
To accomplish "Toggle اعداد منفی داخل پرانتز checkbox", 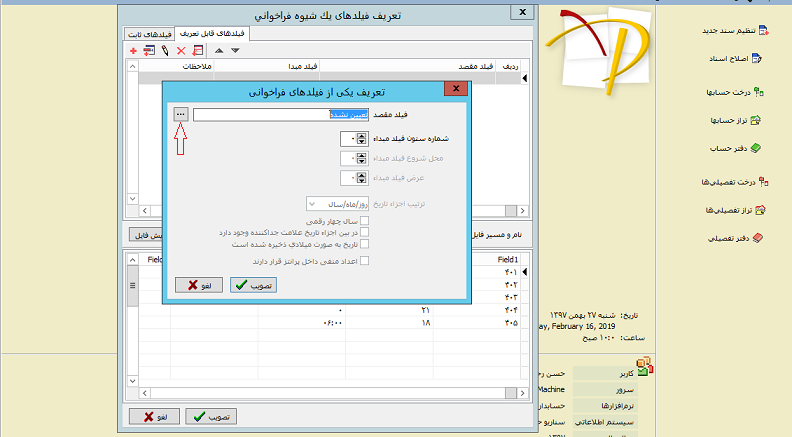I will pos(366,260).
